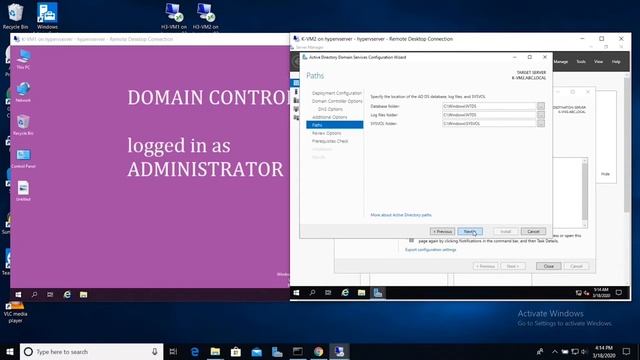Select Paths wizard step
Image resolution: width=640 pixels, height=360 pixels.
(x=335, y=125)
